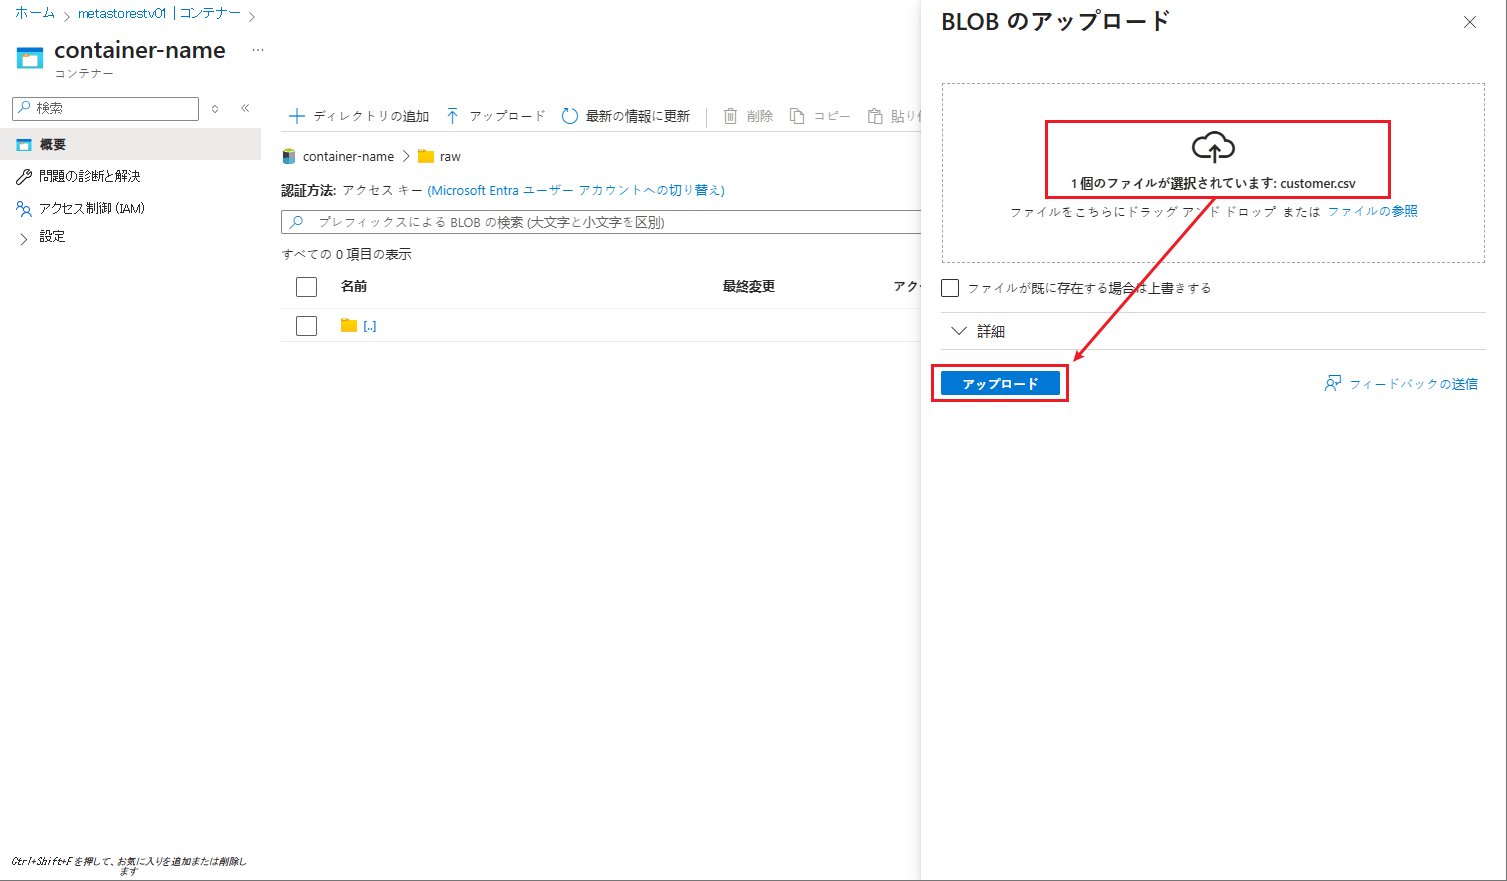Enable overwrite if file already exists checkbox
The width and height of the screenshot is (1507, 881).
(x=950, y=288)
